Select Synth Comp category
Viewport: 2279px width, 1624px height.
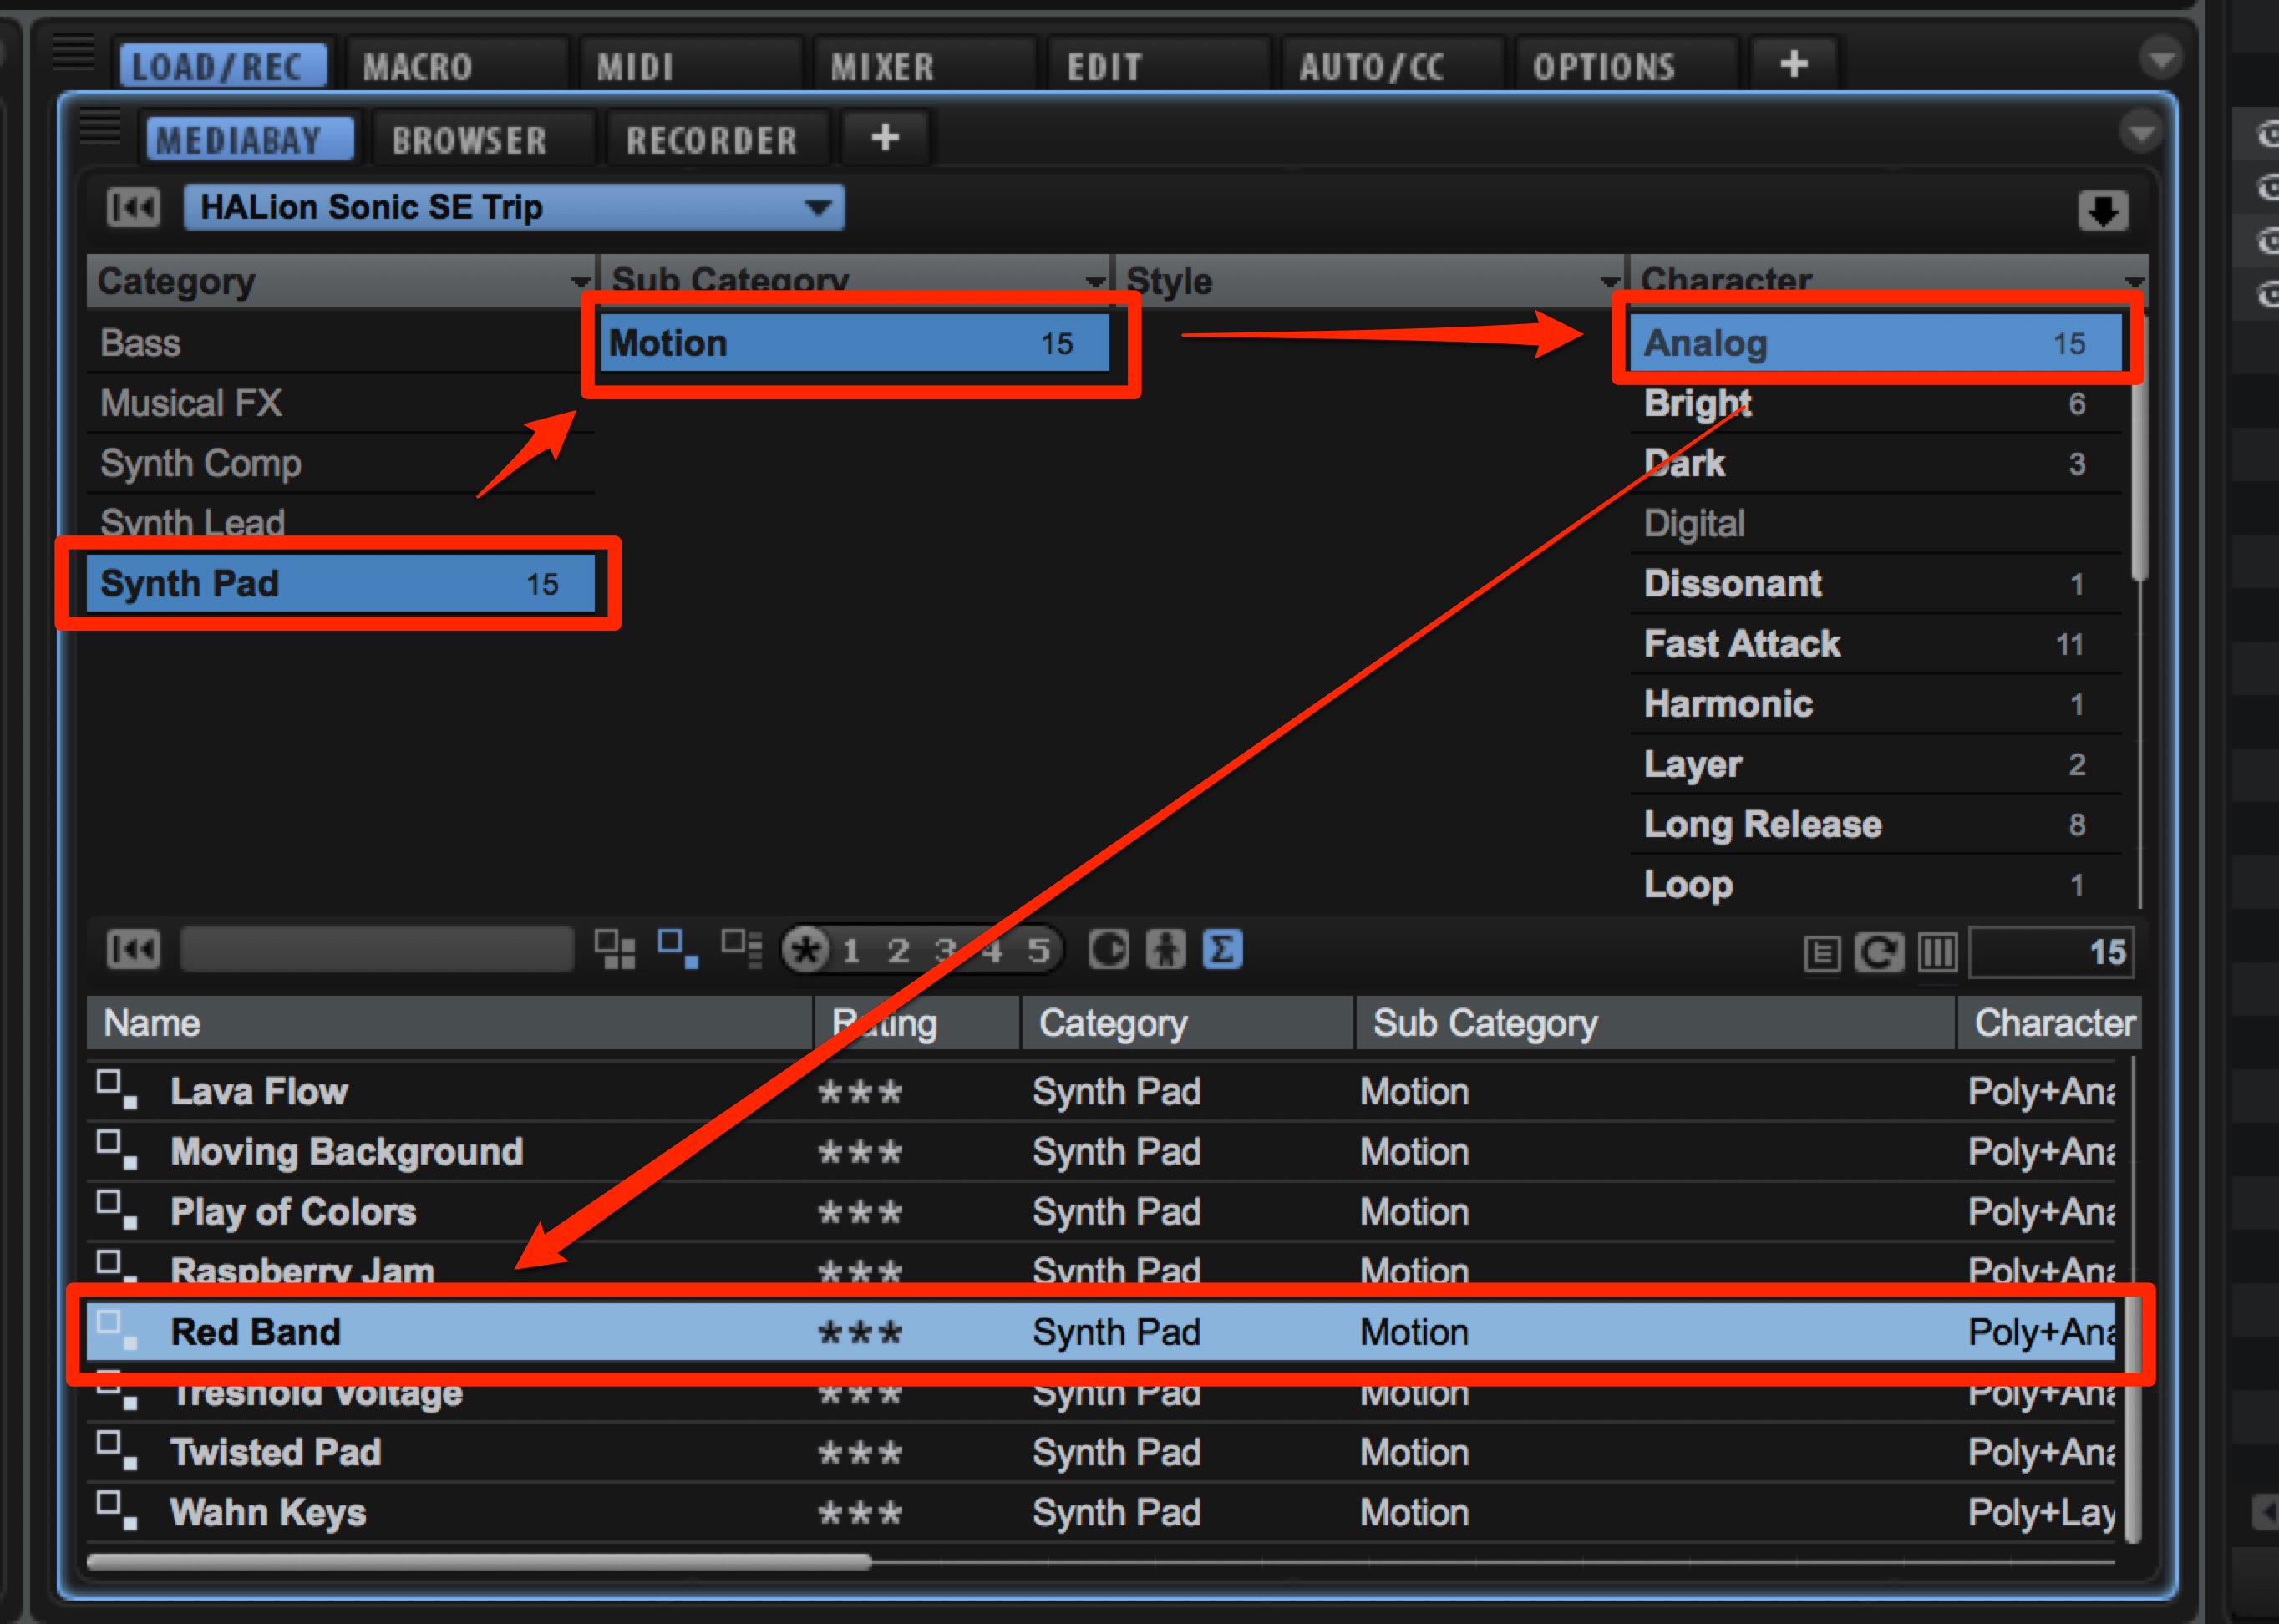[340, 463]
